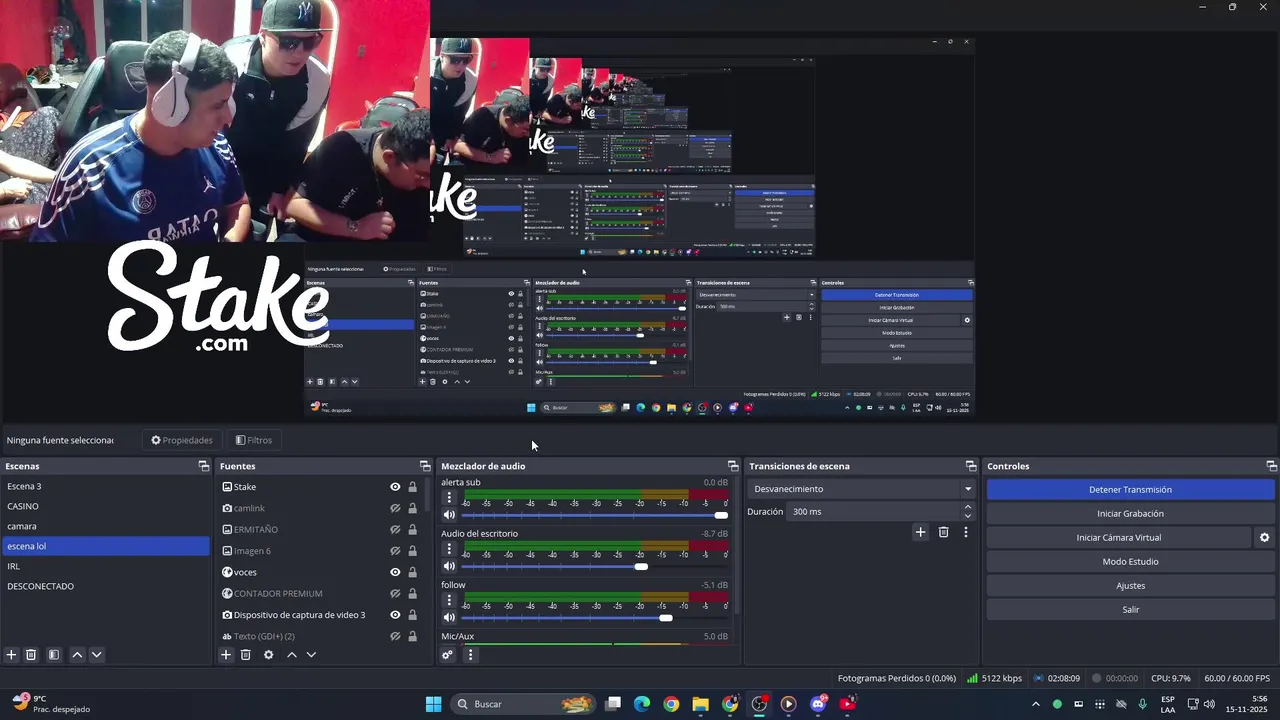The height and width of the screenshot is (720, 1280).
Task: Lock toggle for Stake source
Action: (412, 487)
